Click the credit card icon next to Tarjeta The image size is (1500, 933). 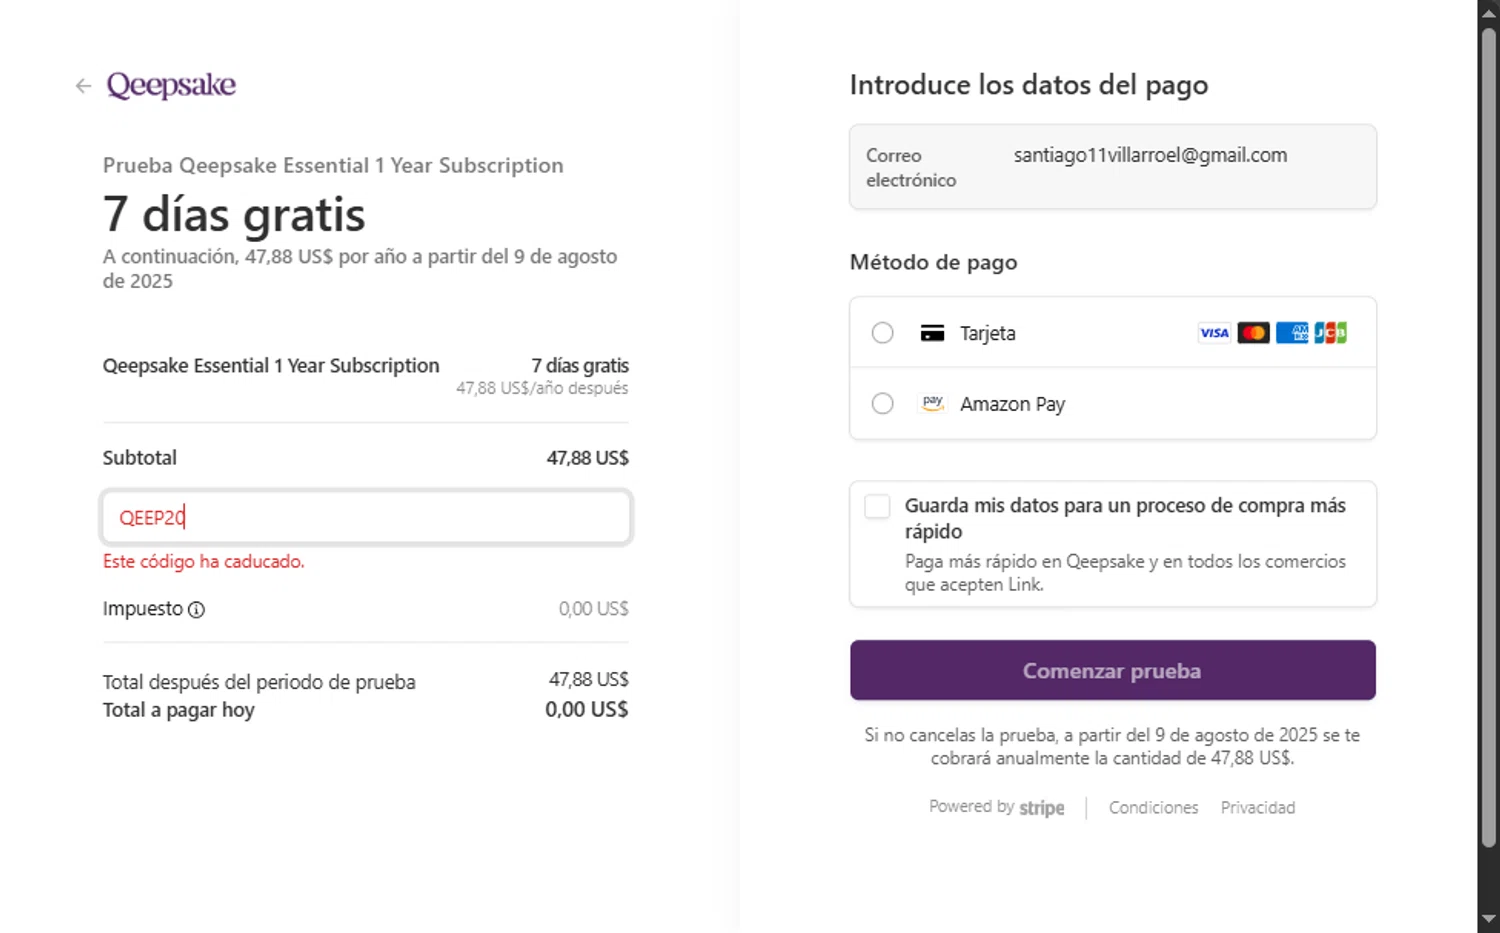(932, 333)
